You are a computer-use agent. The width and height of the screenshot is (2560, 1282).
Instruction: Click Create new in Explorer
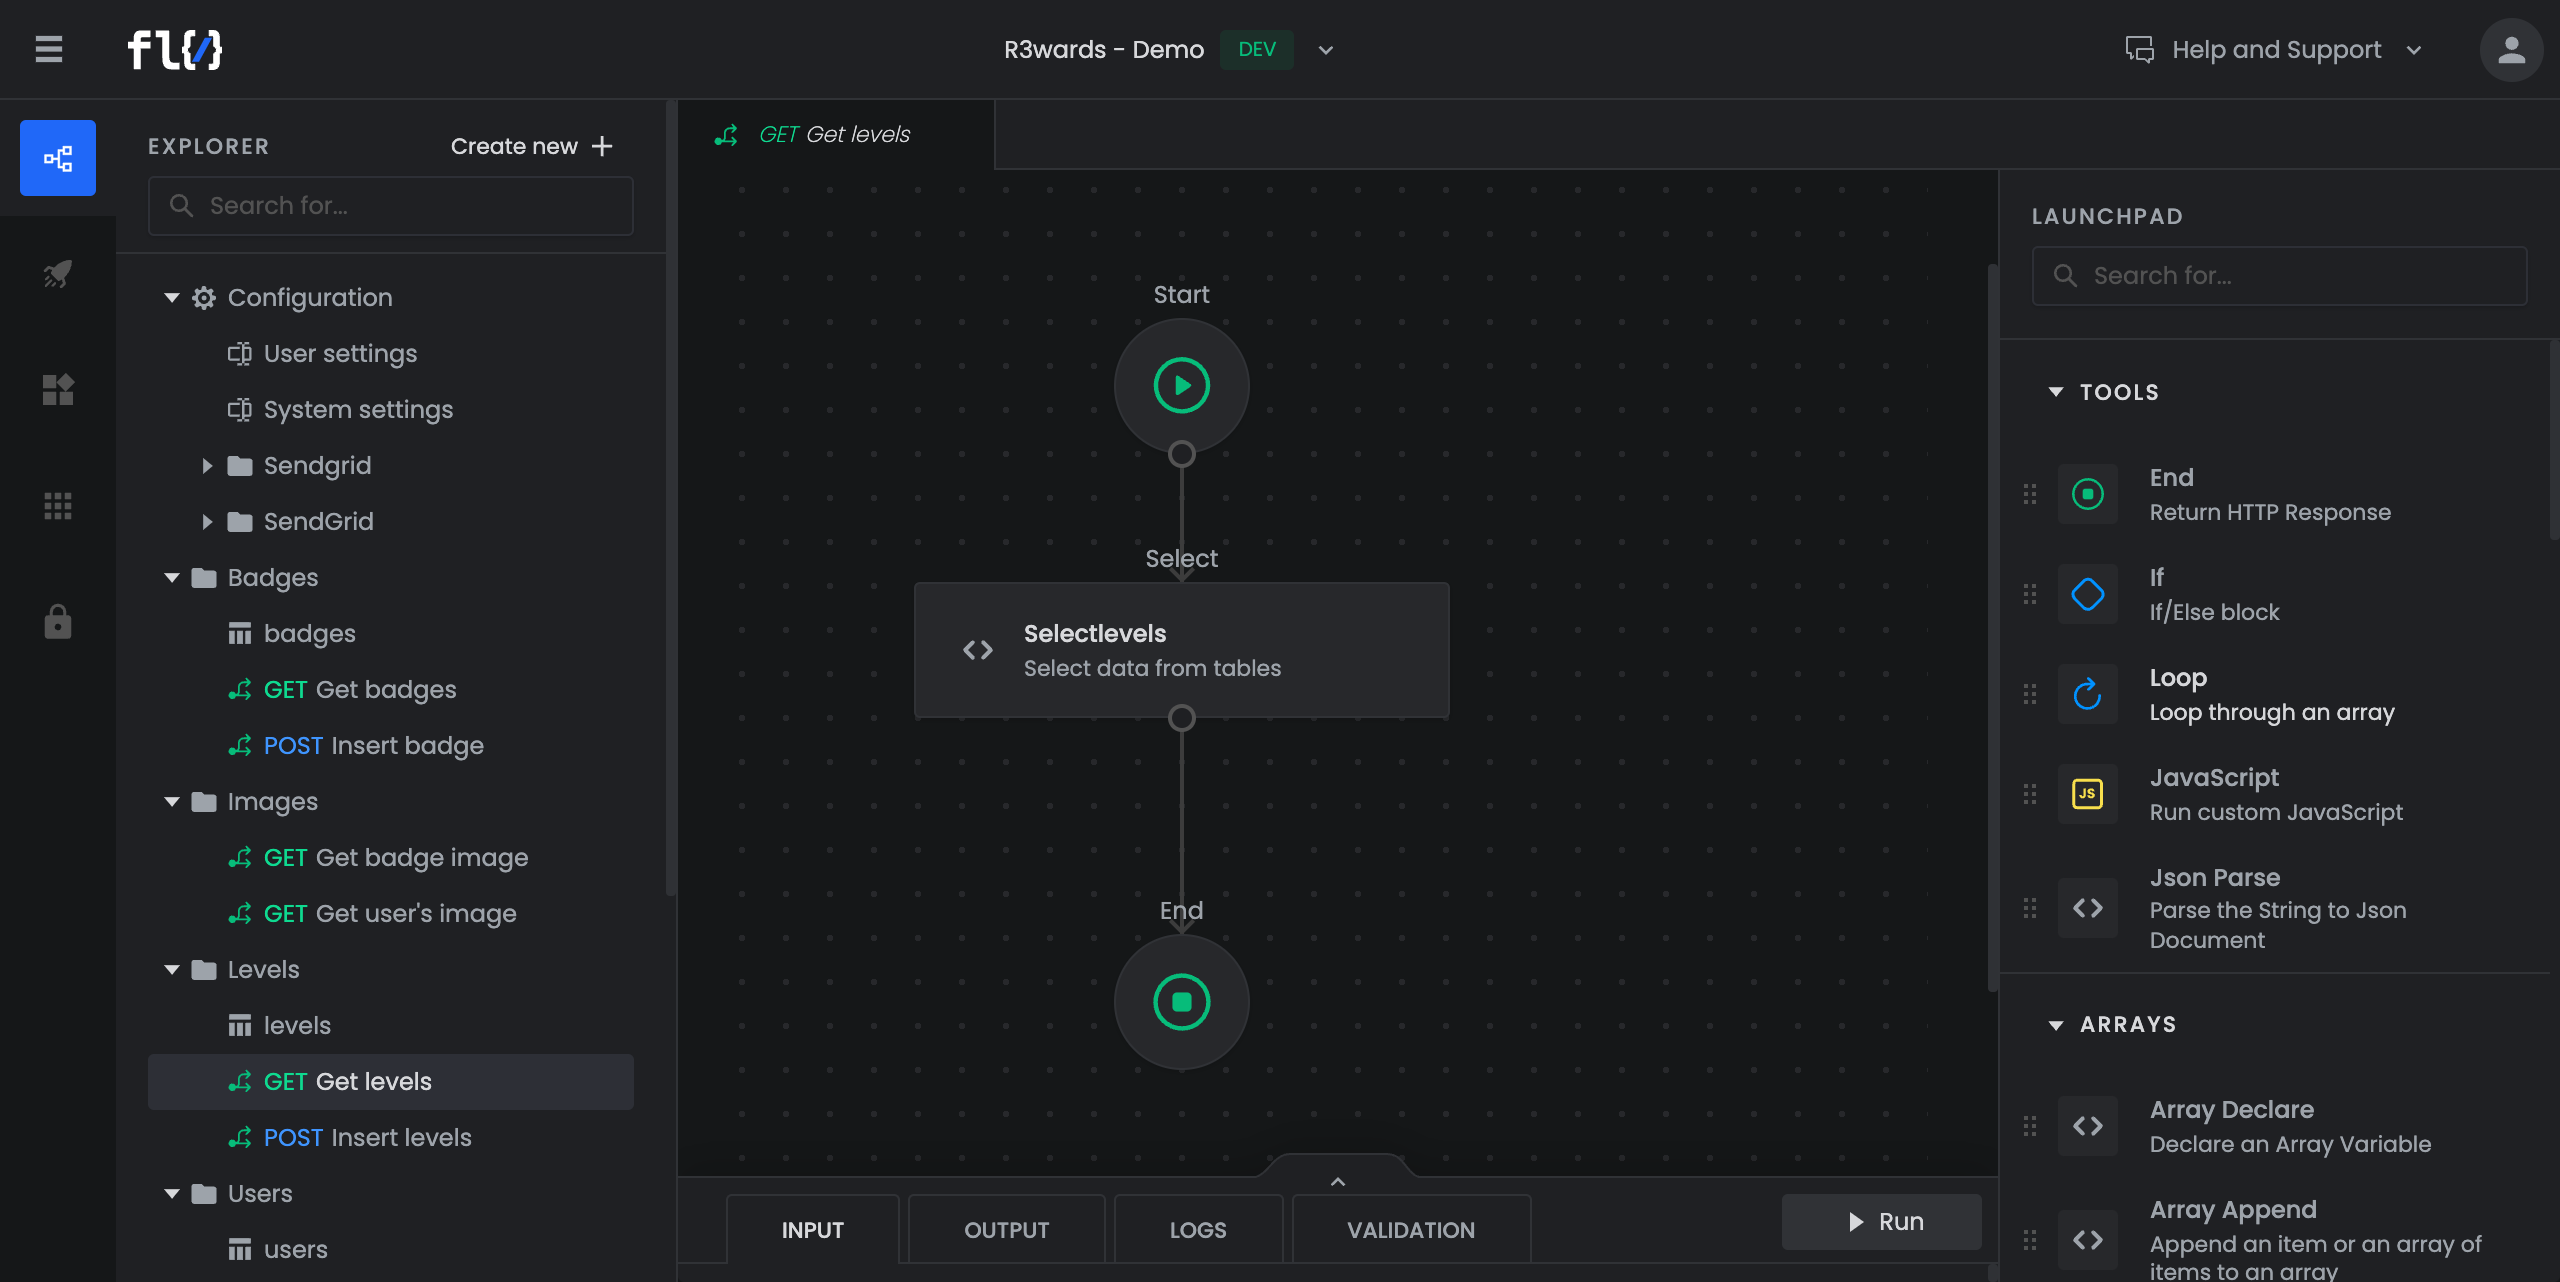pos(531,146)
